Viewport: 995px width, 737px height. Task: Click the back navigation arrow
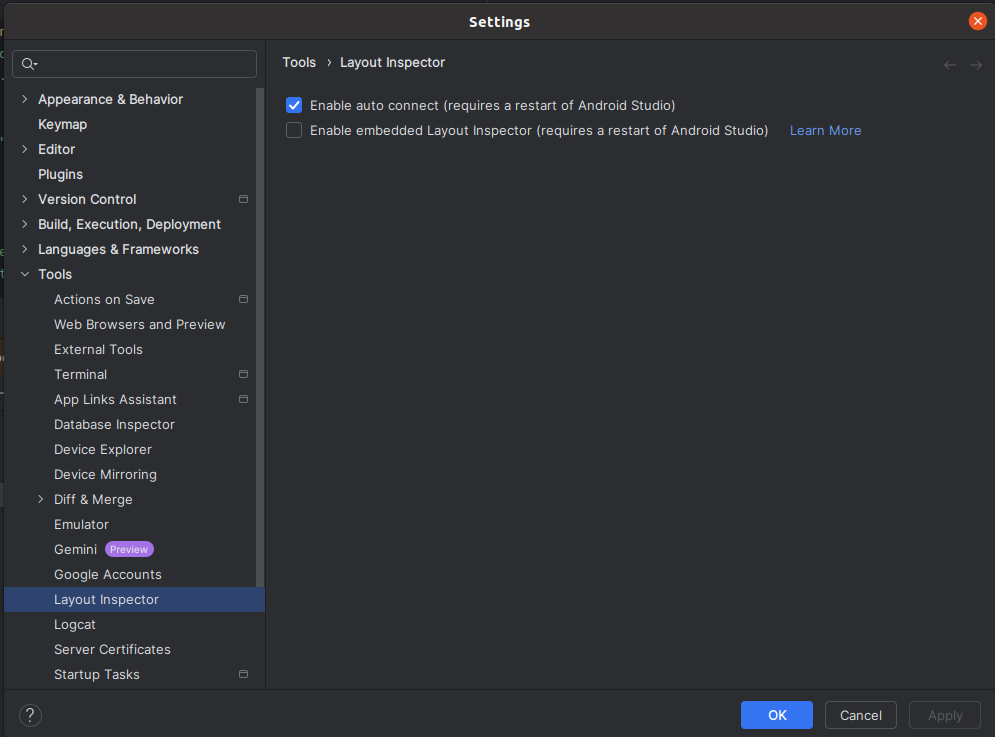[x=950, y=65]
